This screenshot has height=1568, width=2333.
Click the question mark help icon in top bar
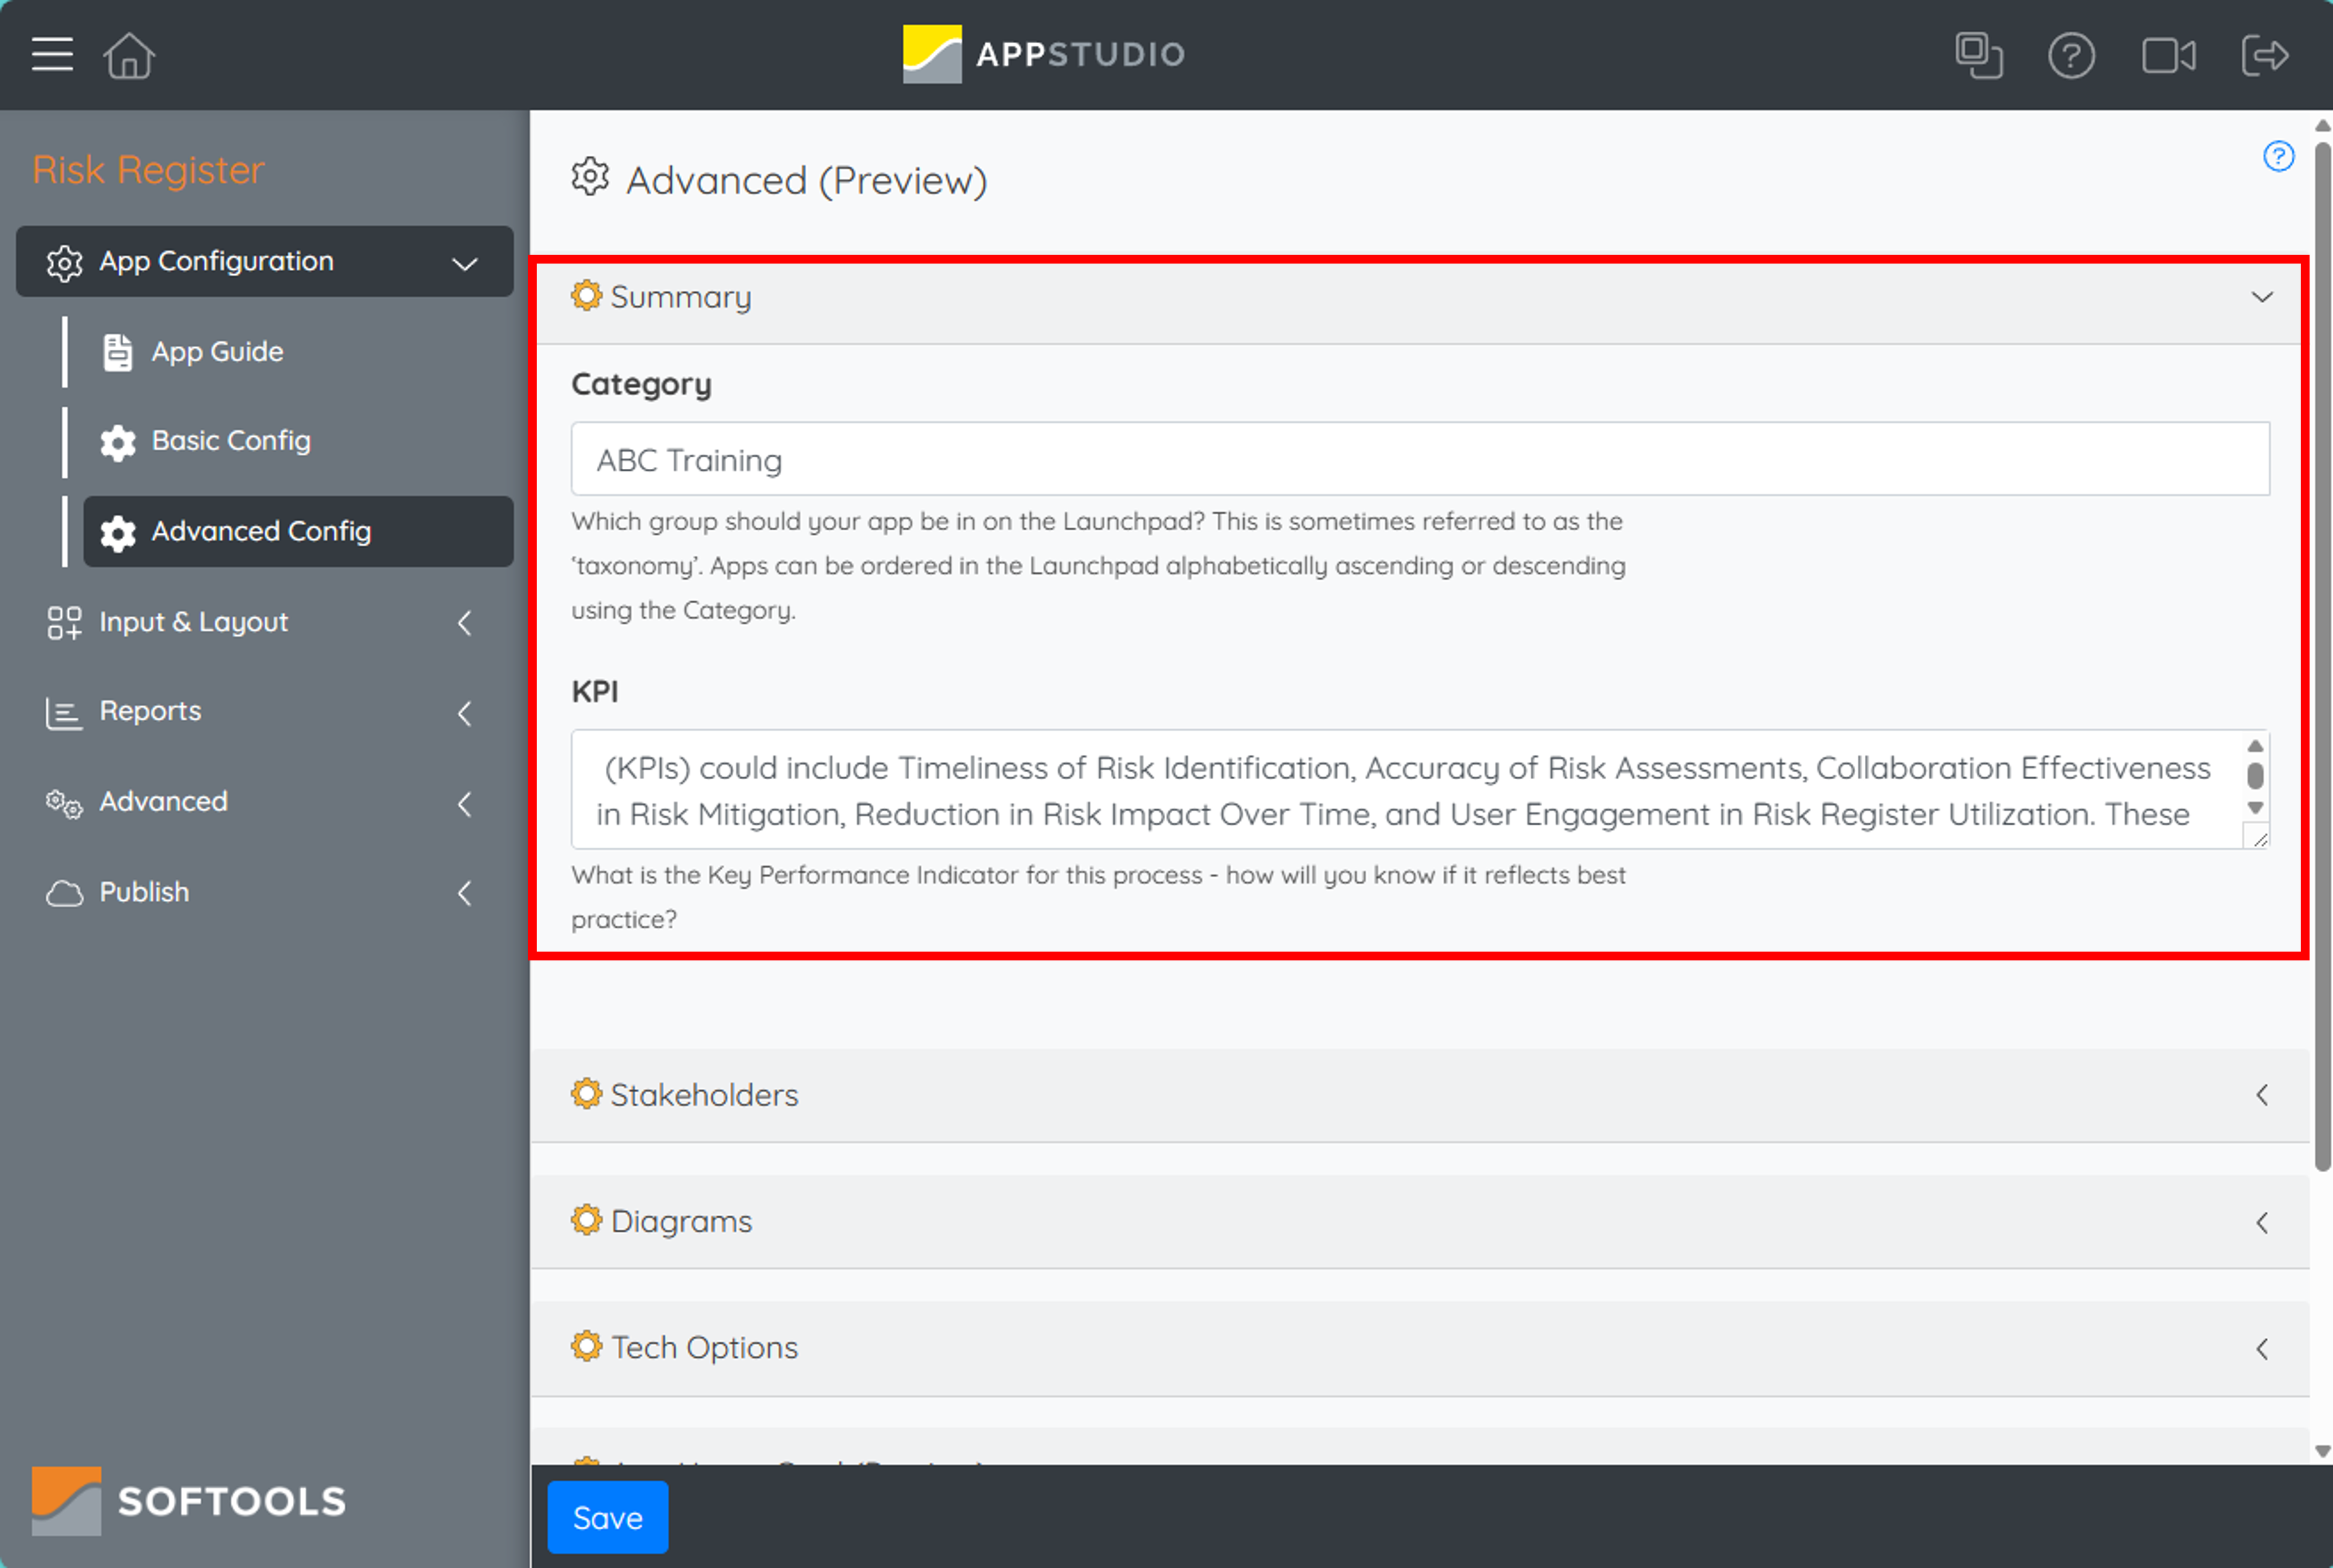pos(2072,55)
